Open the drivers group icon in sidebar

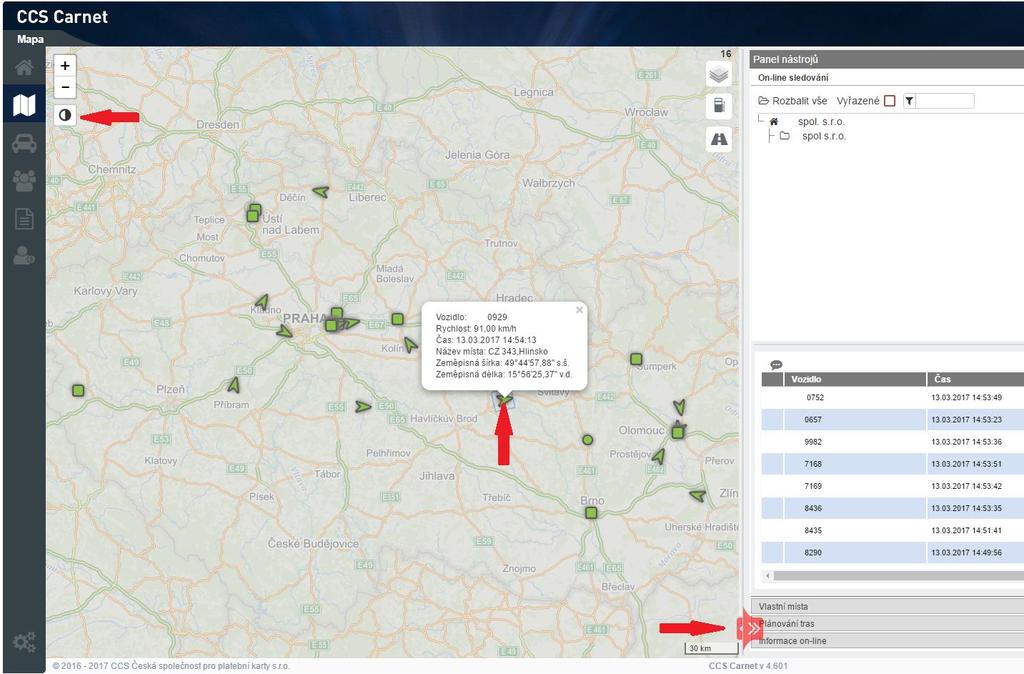[24, 181]
